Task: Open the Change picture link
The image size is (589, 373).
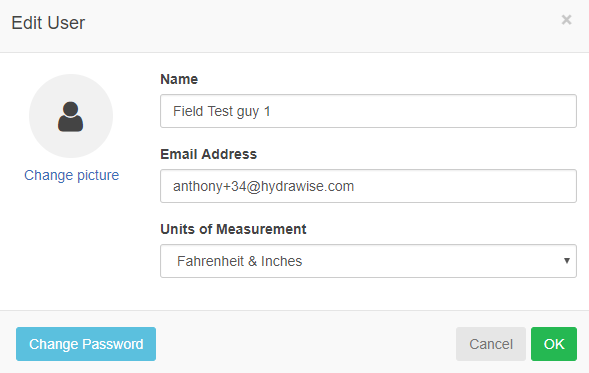Action: click(x=71, y=175)
